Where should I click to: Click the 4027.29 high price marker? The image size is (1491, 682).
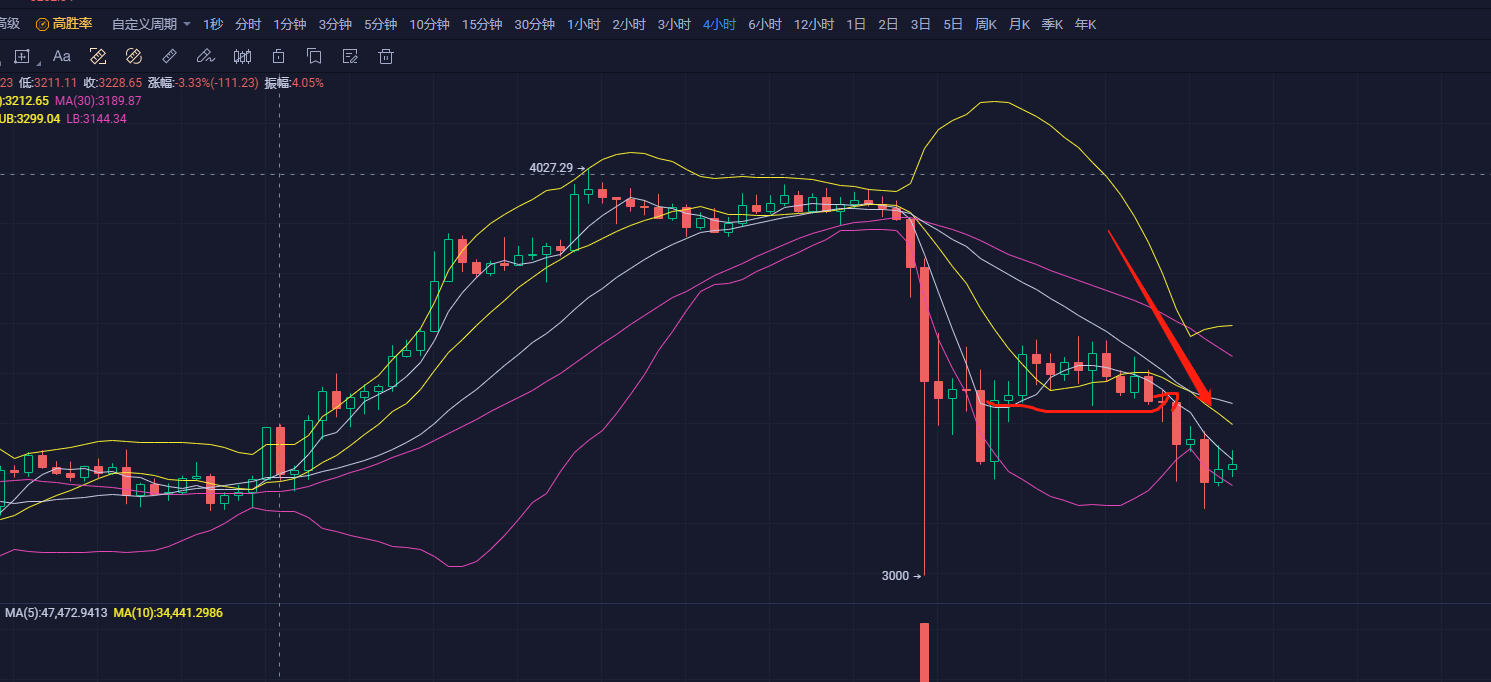pos(557,168)
